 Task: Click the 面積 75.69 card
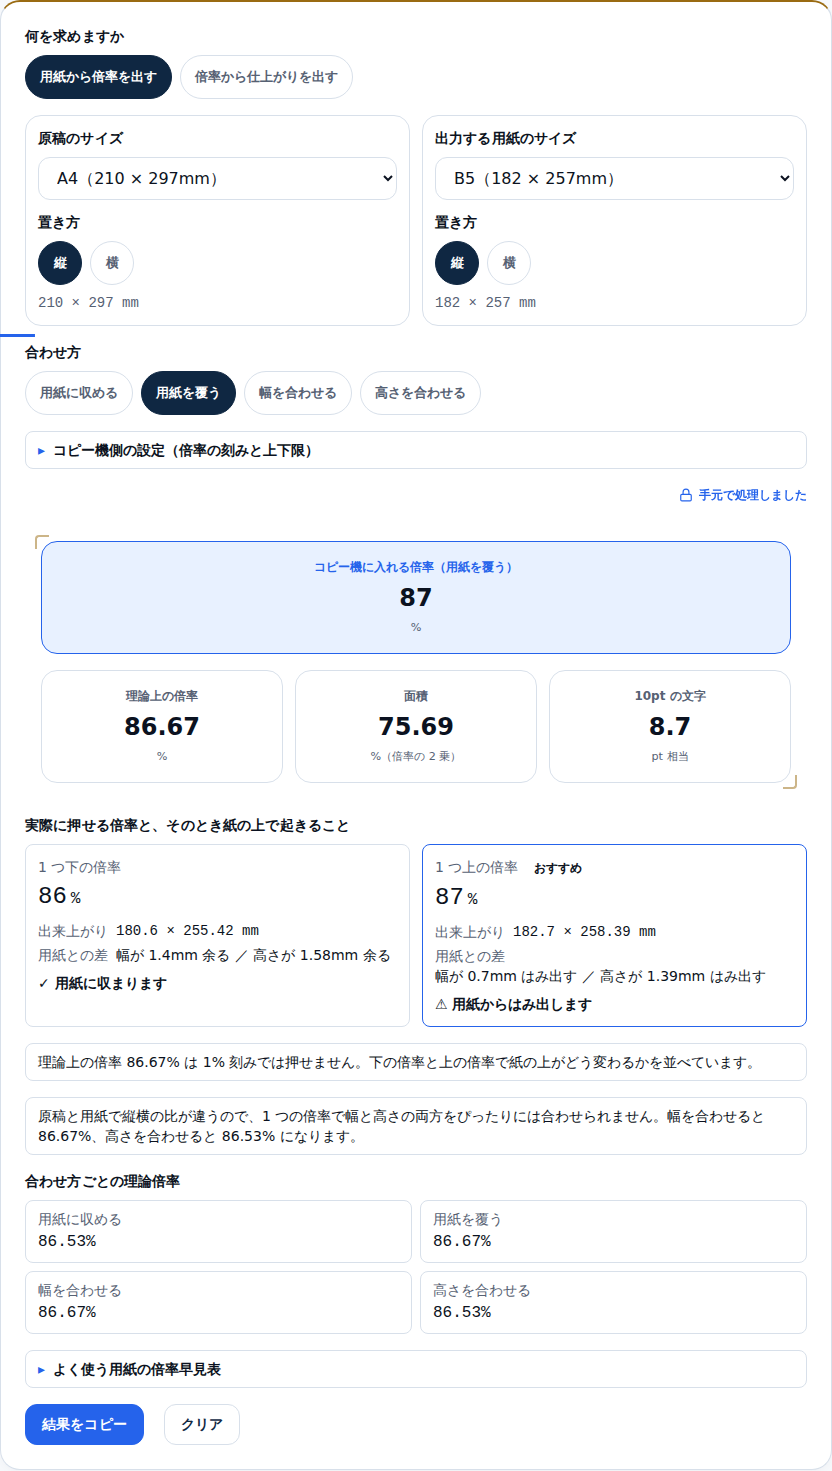pyautogui.click(x=416, y=726)
